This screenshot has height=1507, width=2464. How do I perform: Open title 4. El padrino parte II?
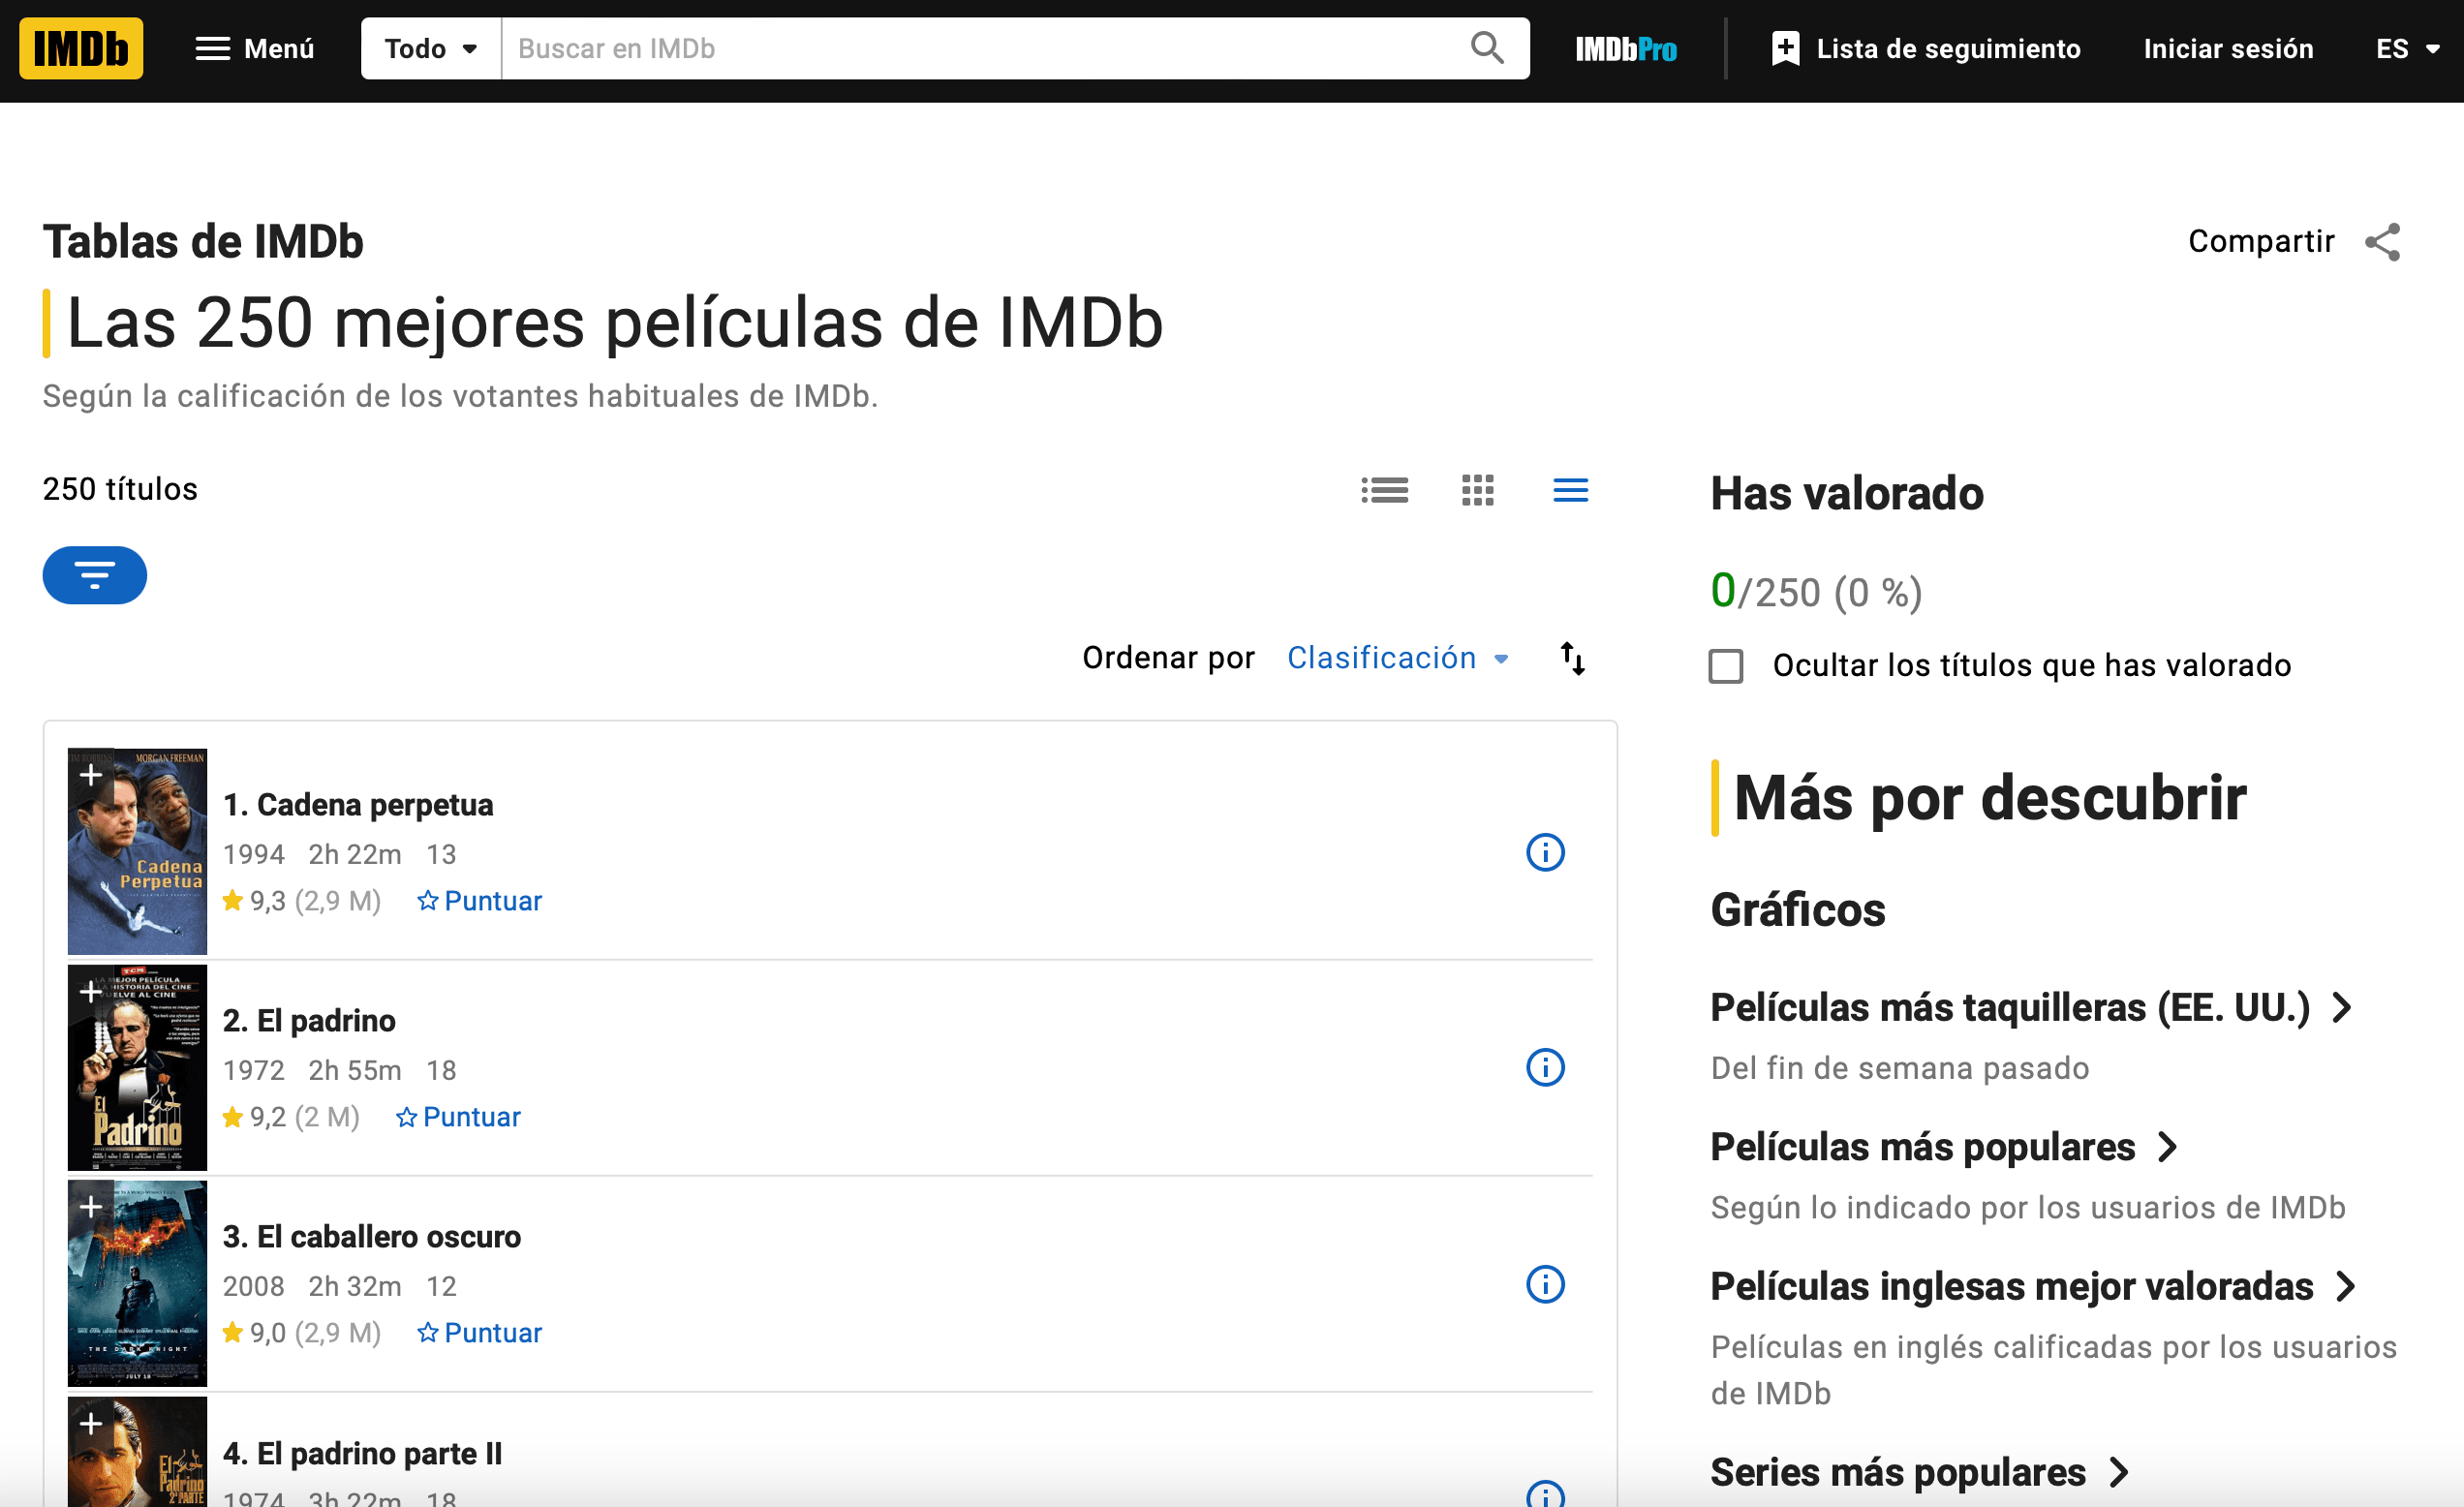[x=362, y=1453]
